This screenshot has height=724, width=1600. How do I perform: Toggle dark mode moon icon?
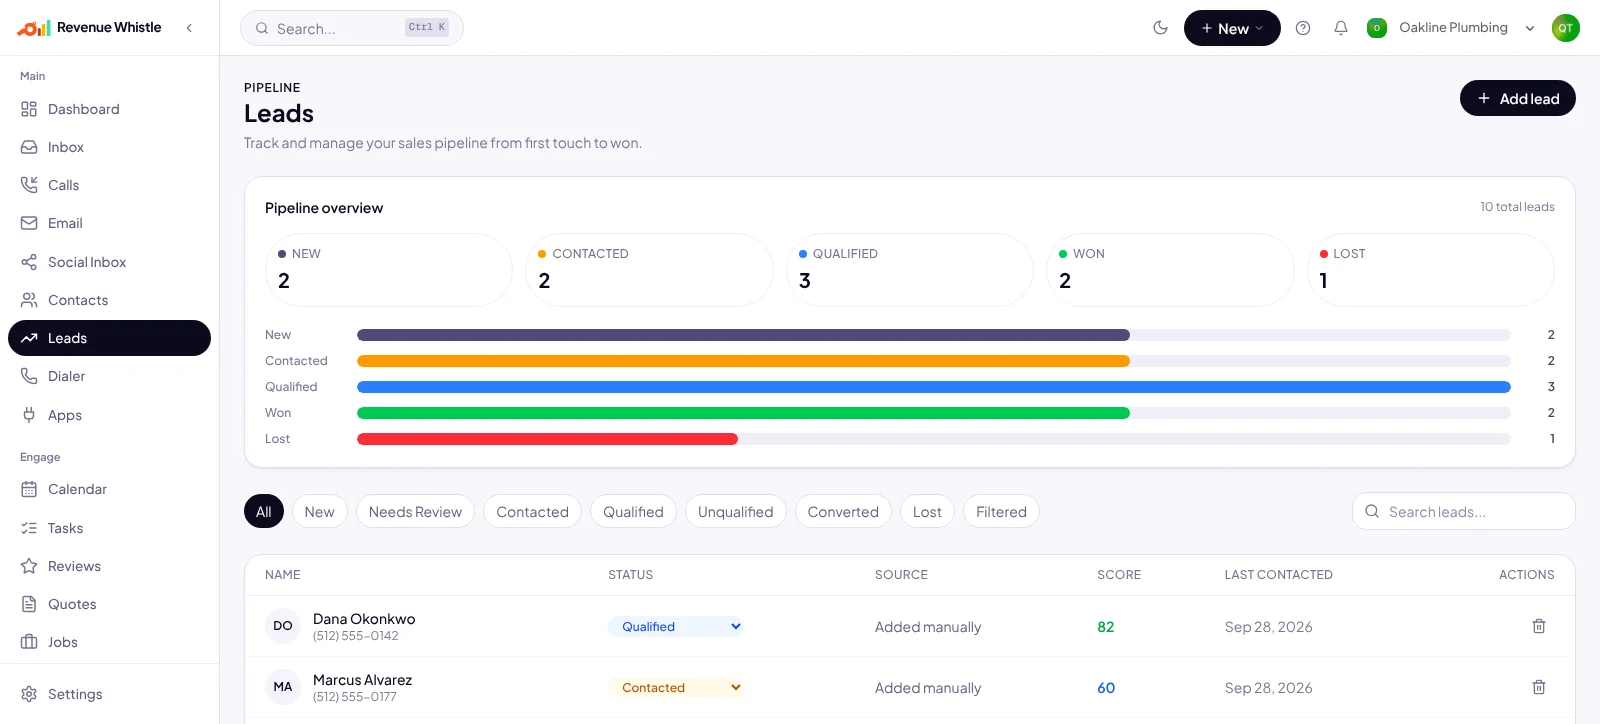(1160, 28)
